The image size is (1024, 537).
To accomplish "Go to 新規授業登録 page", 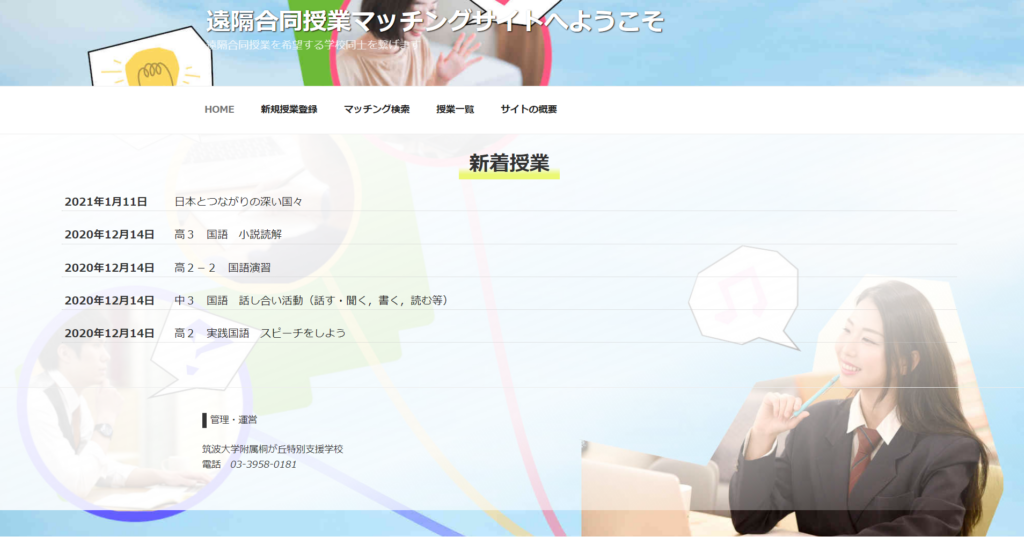I will 289,109.
